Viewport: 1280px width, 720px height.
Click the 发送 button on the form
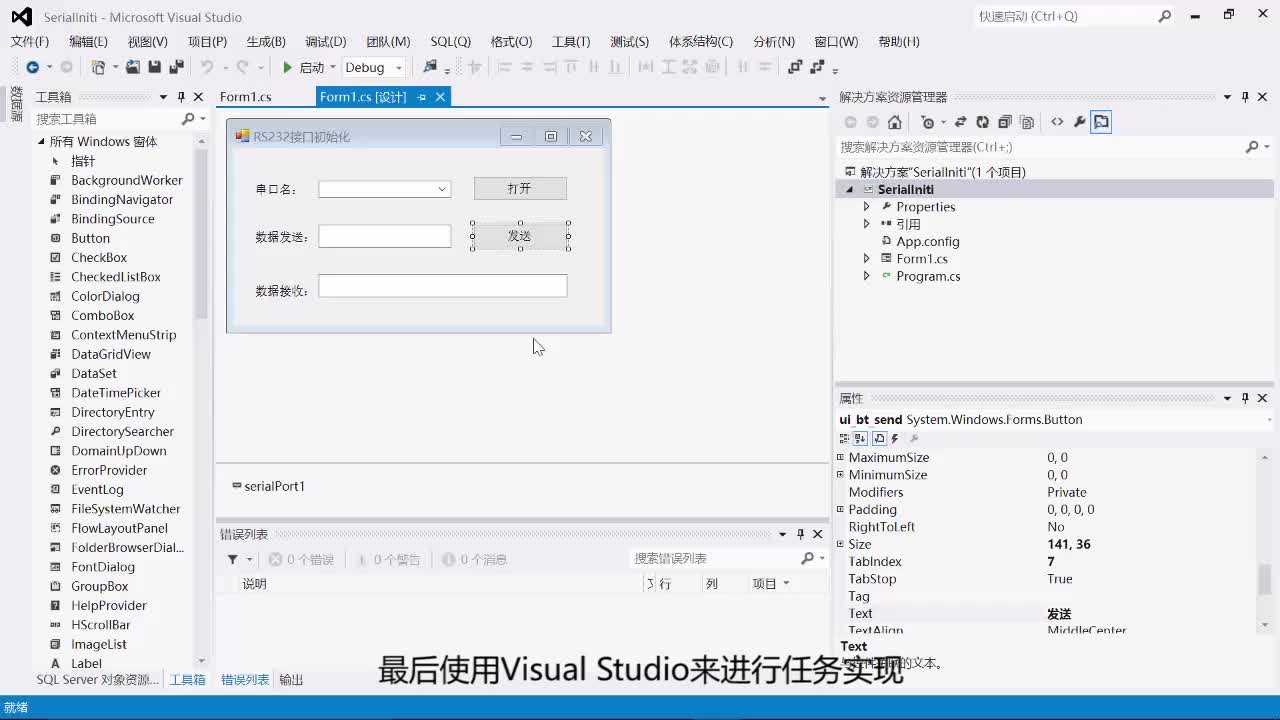[x=520, y=236]
